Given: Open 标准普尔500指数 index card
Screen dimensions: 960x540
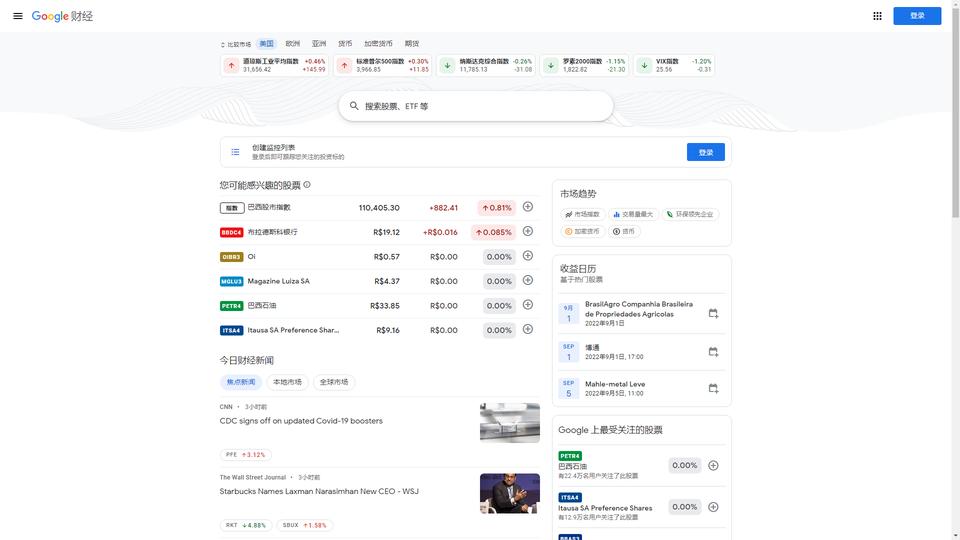Looking at the screenshot, I should (x=383, y=65).
